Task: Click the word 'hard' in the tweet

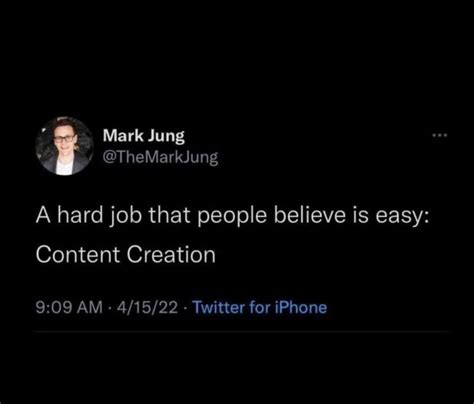Action: tap(80, 215)
